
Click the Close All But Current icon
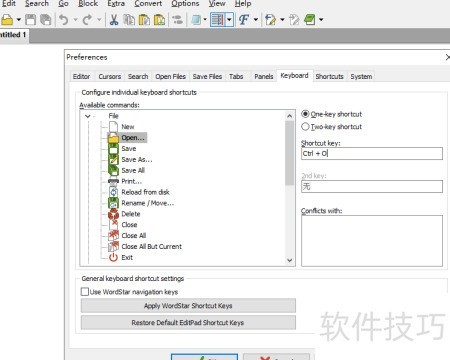113,246
